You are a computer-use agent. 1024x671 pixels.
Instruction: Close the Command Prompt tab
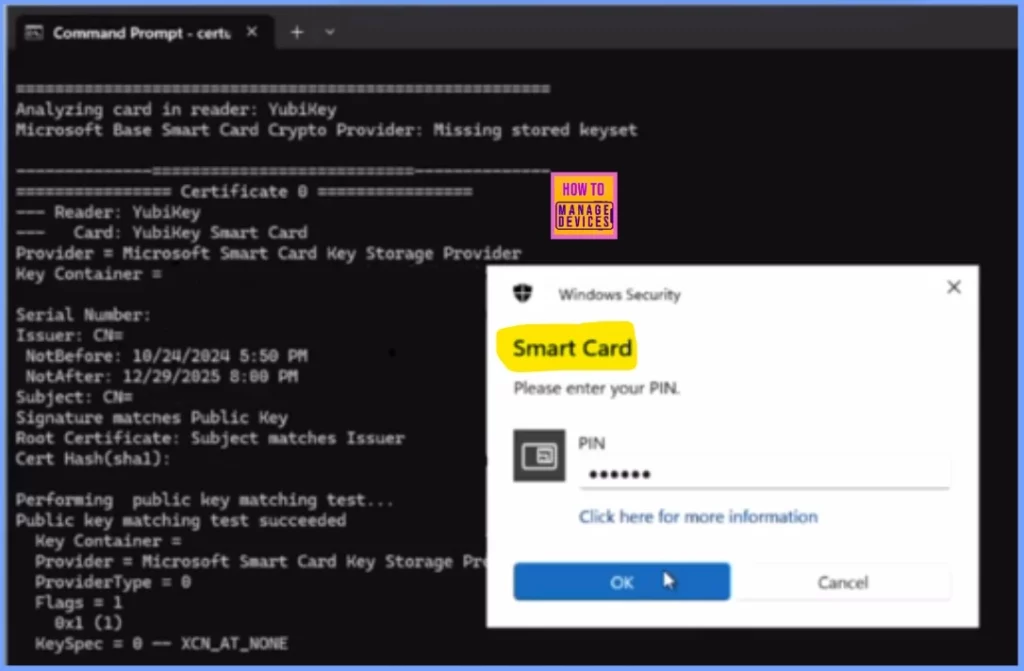252,32
